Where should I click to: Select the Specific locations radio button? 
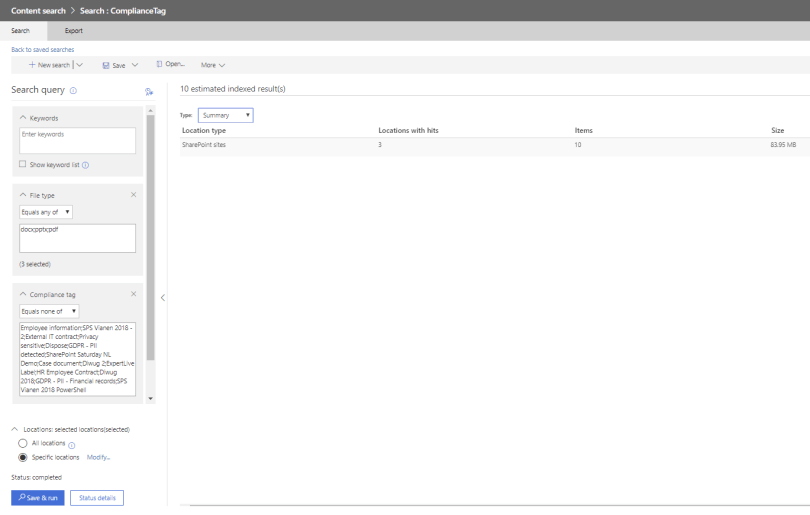point(23,457)
